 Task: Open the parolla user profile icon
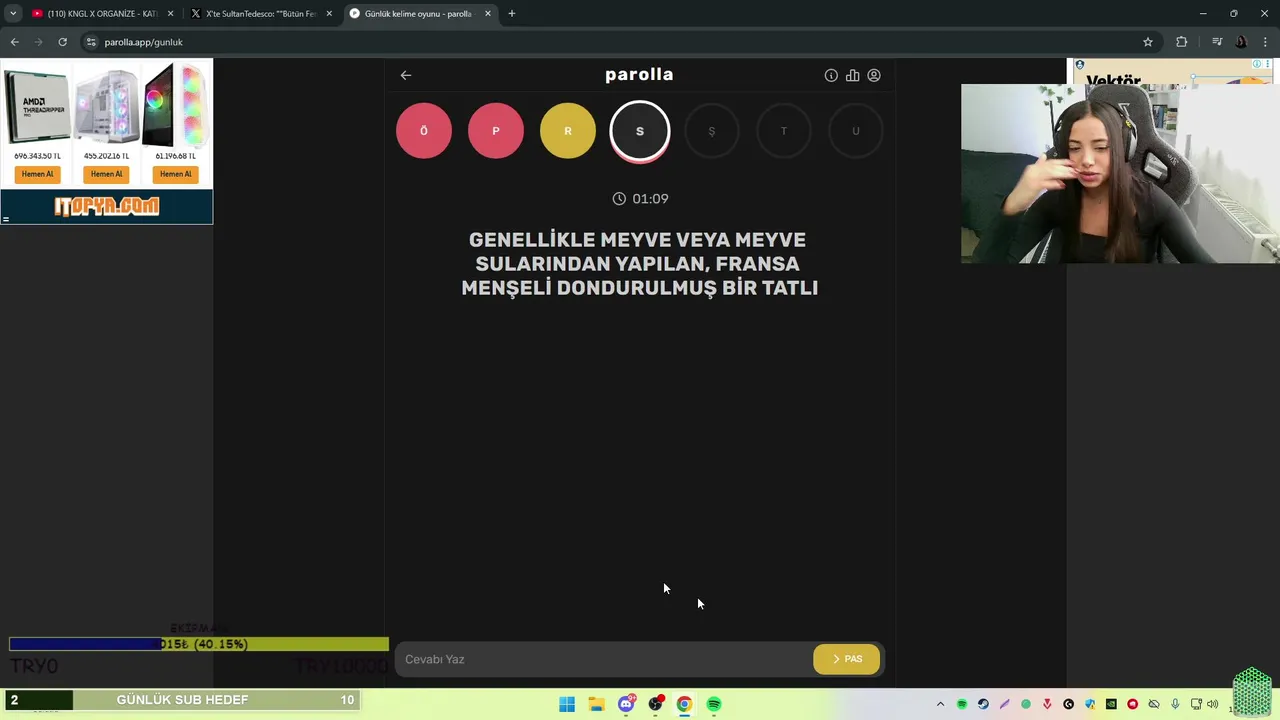[874, 75]
